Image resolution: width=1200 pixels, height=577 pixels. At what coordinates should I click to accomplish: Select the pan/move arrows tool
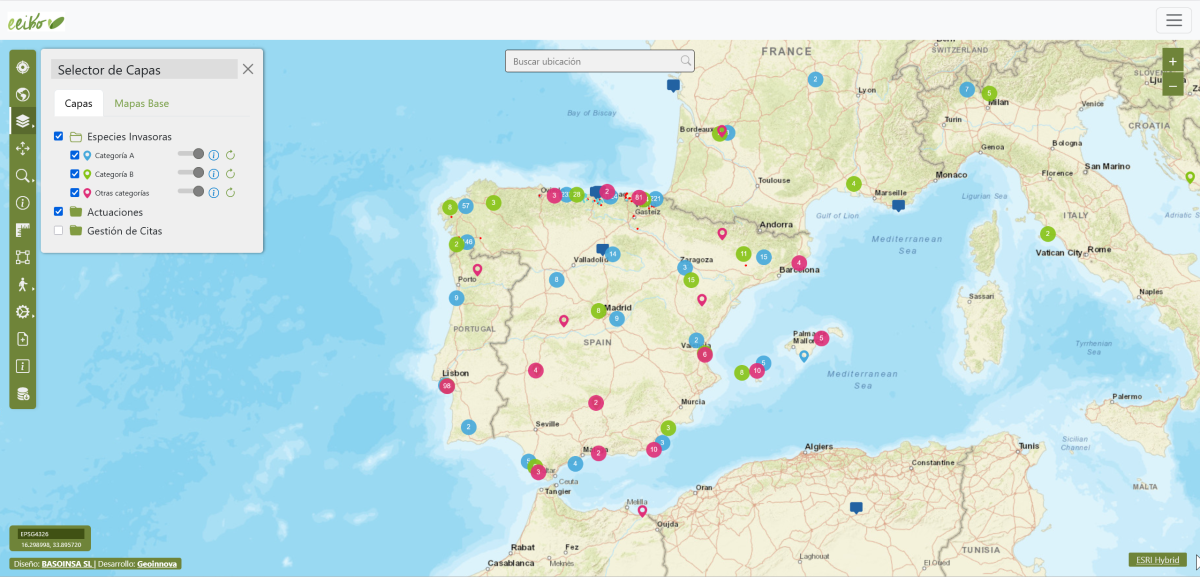[22, 148]
